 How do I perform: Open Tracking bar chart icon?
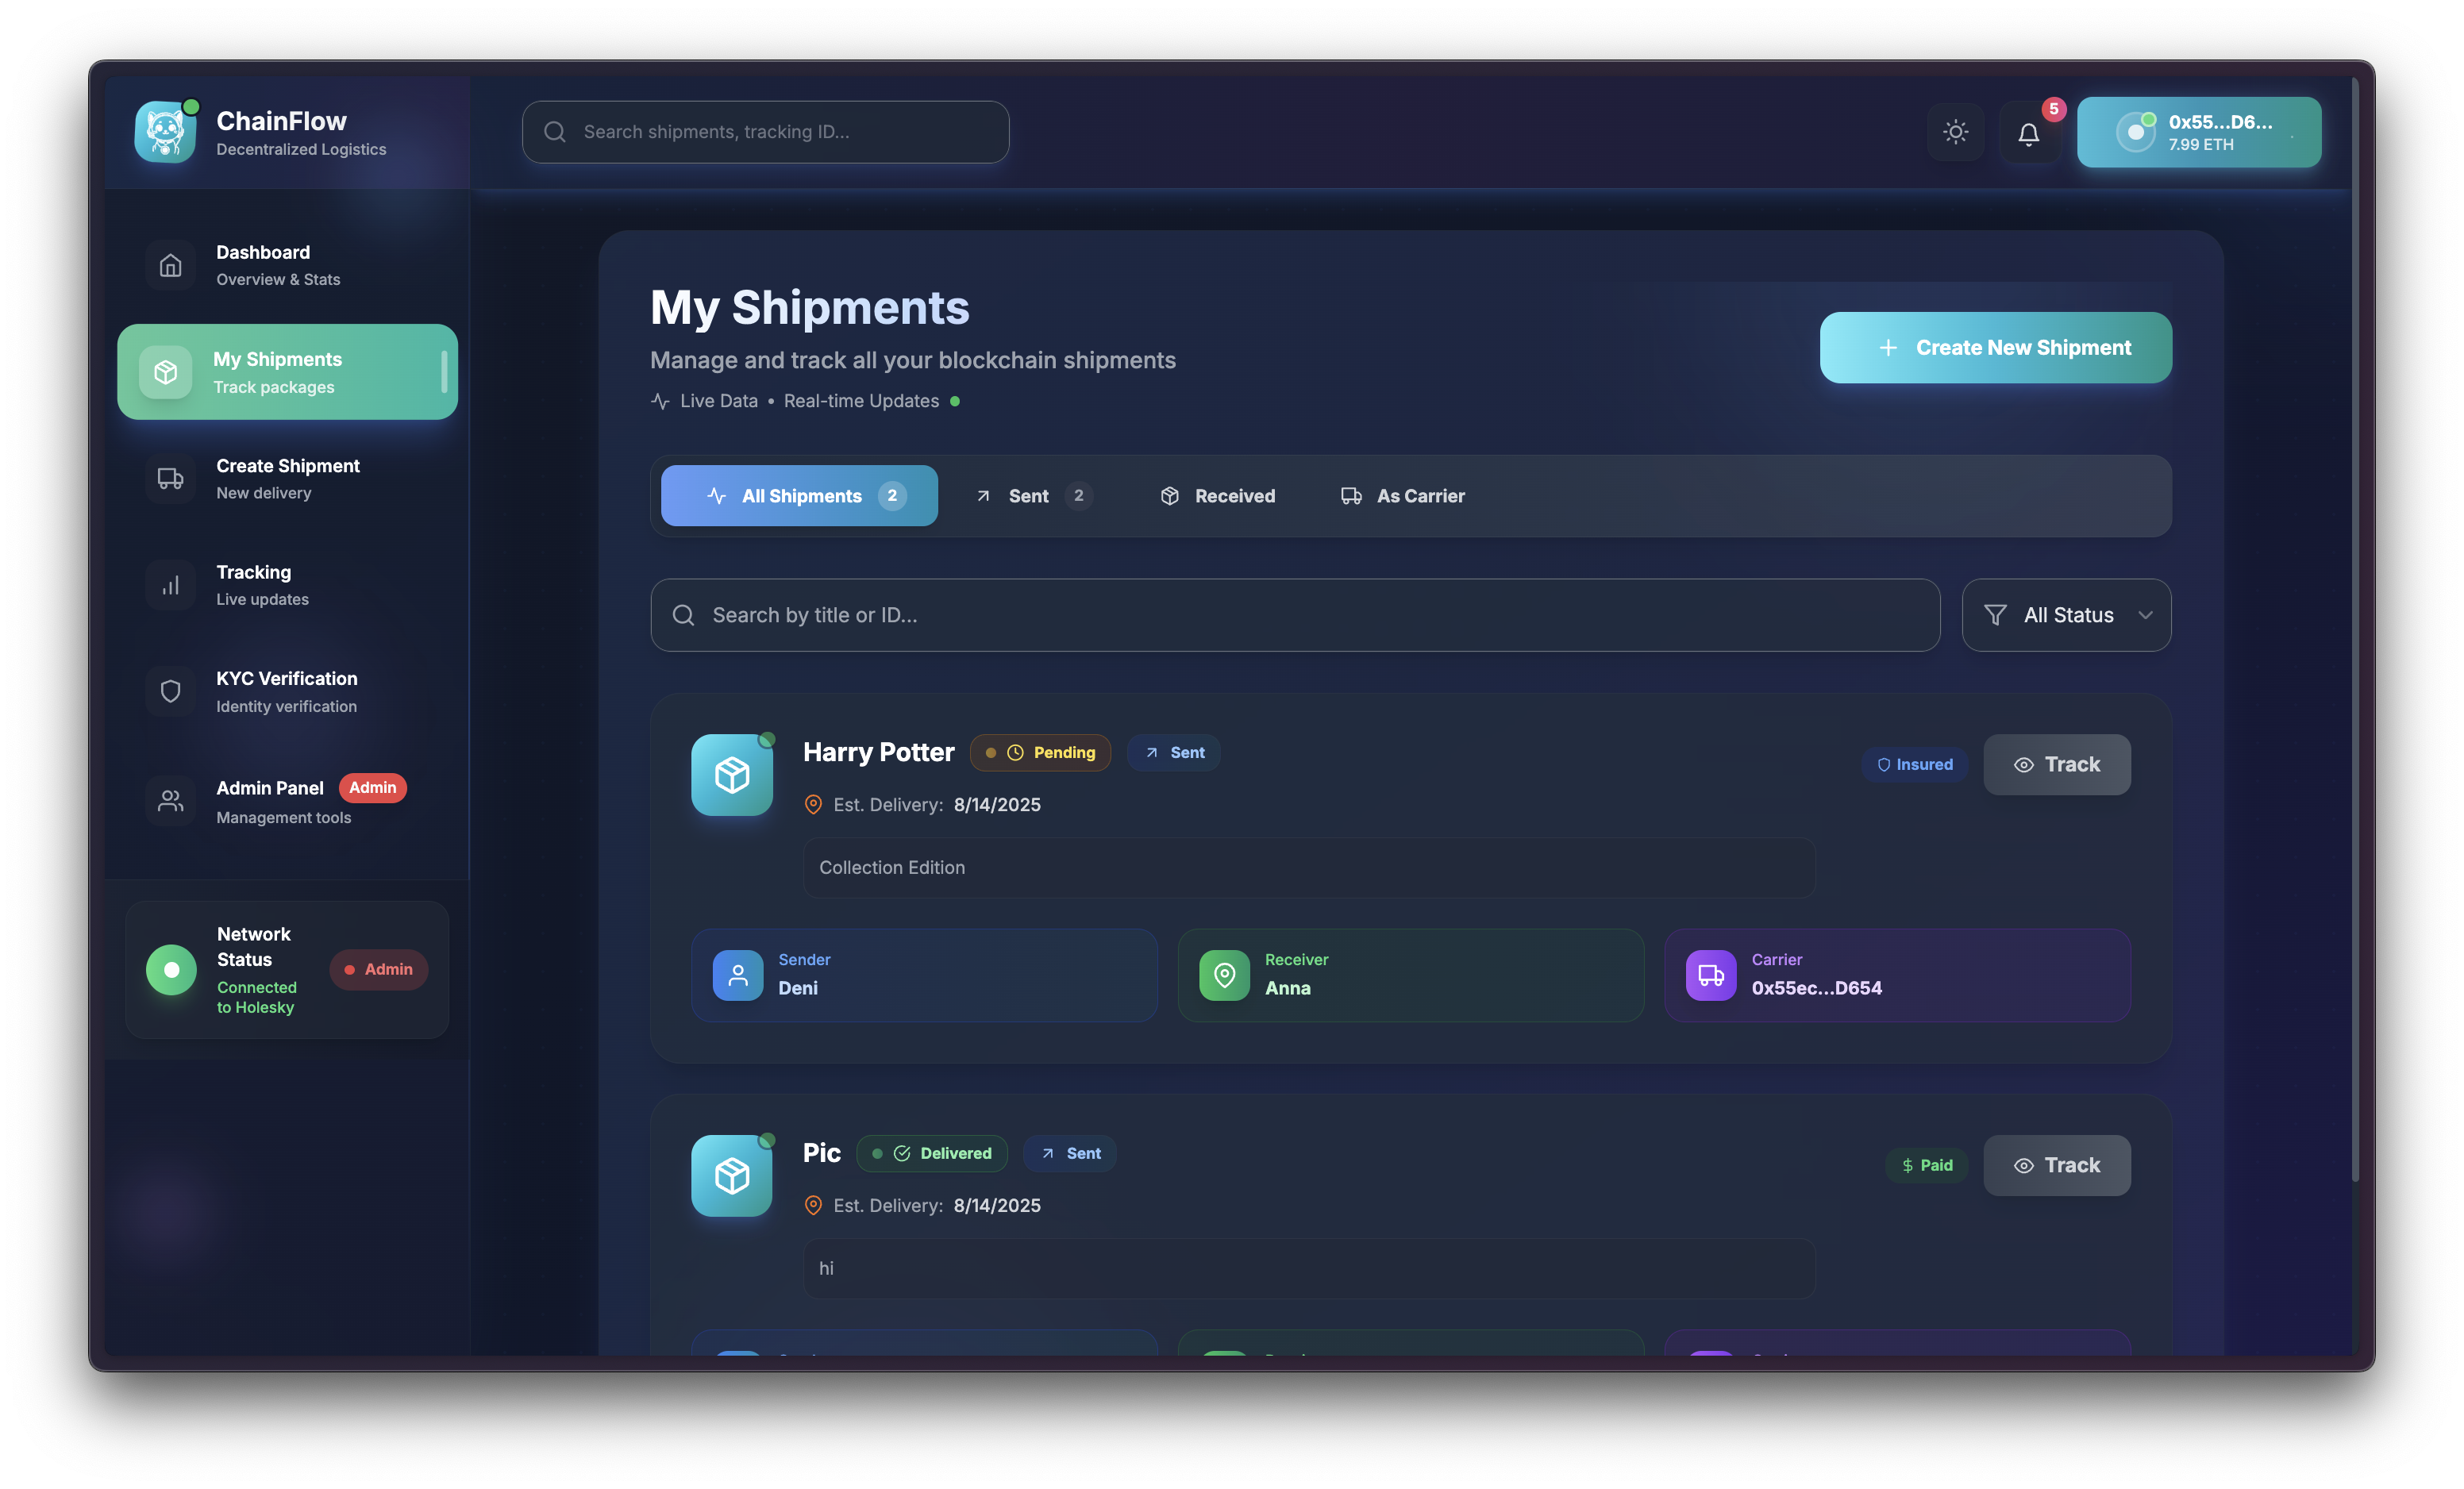pyautogui.click(x=170, y=585)
